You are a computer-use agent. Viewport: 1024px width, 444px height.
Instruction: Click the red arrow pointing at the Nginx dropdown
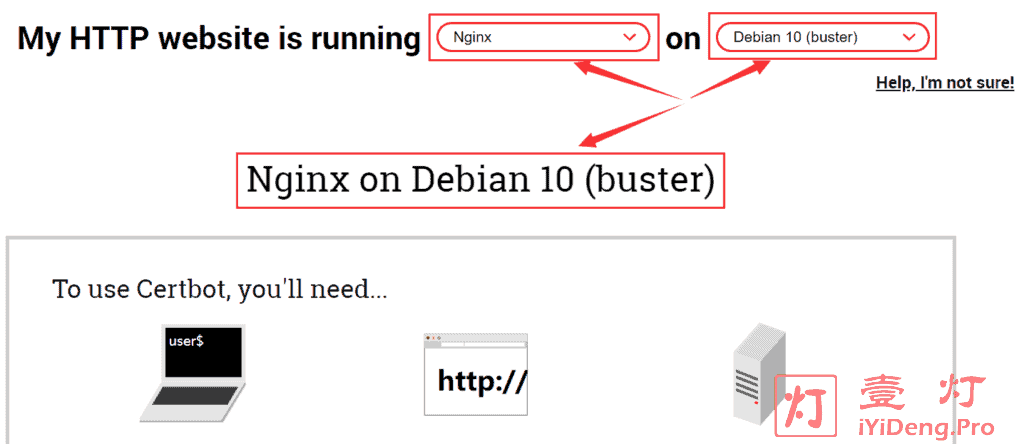pyautogui.click(x=627, y=79)
